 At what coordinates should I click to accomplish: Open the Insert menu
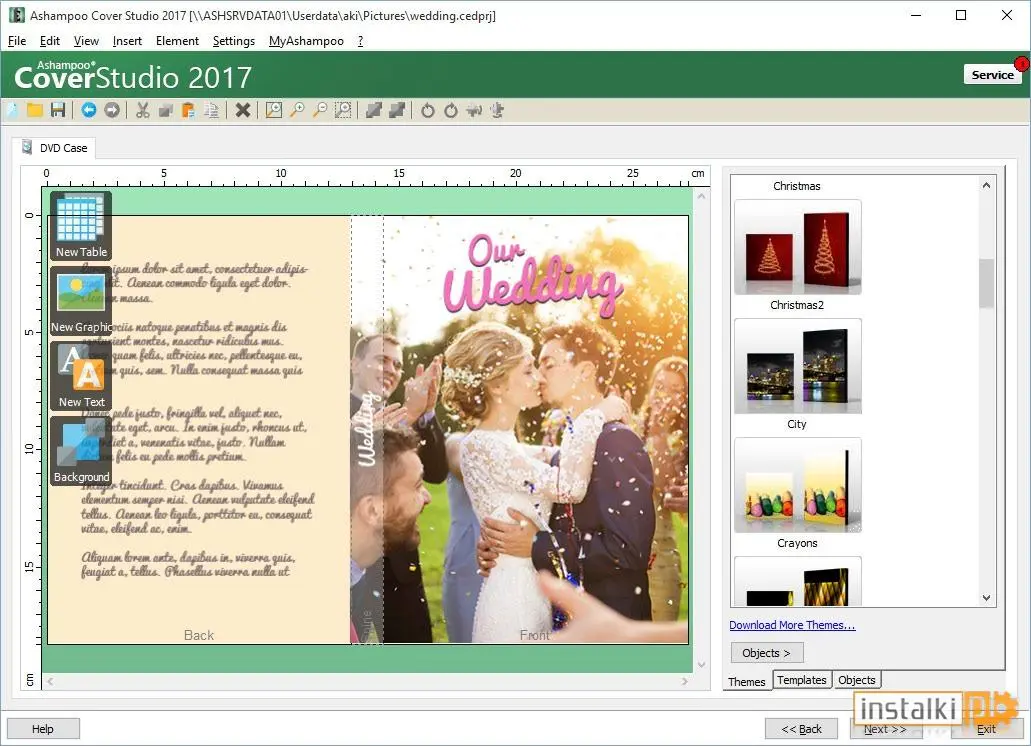pos(127,41)
